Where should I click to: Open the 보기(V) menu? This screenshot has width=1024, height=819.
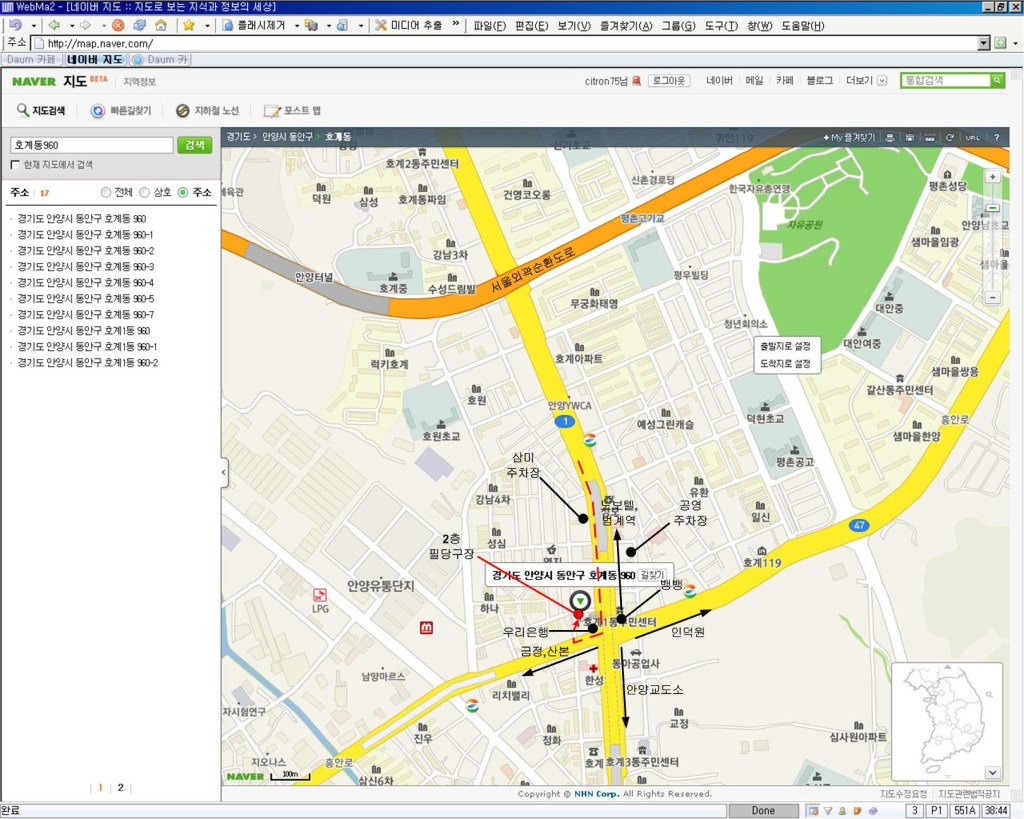(x=574, y=25)
